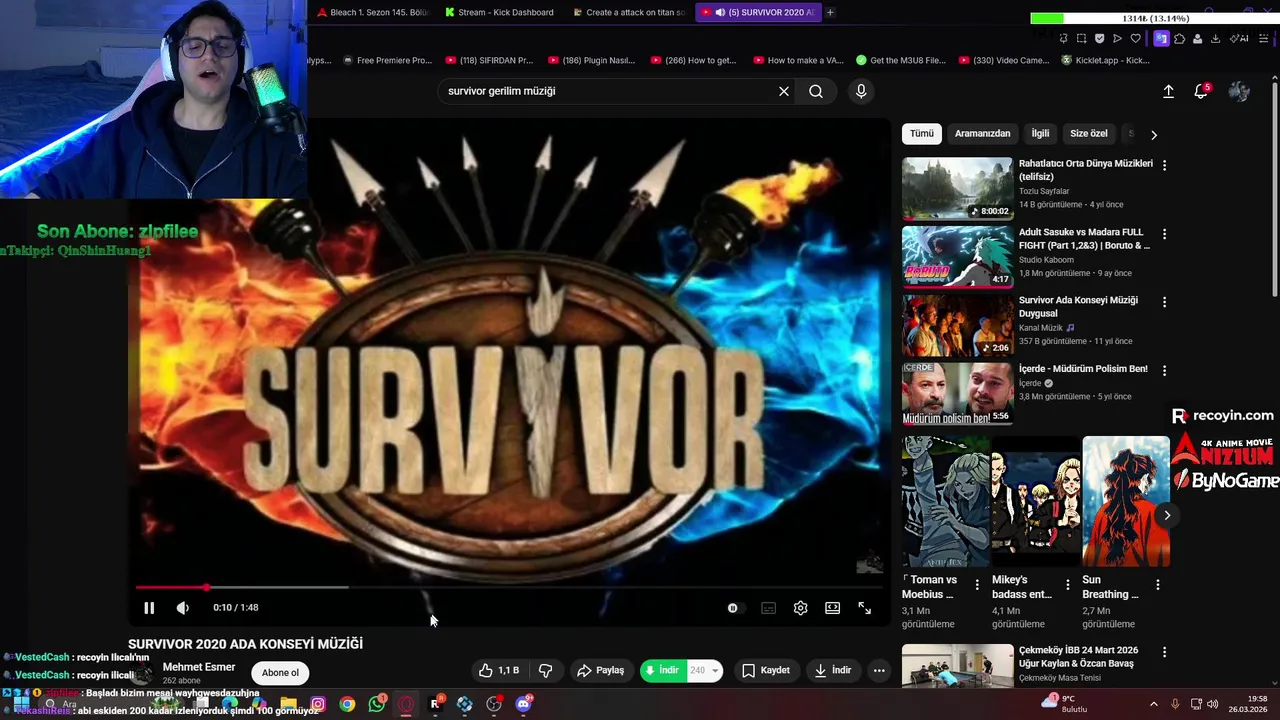
Task: Open the YouTube upload/create icon
Action: [1168, 91]
